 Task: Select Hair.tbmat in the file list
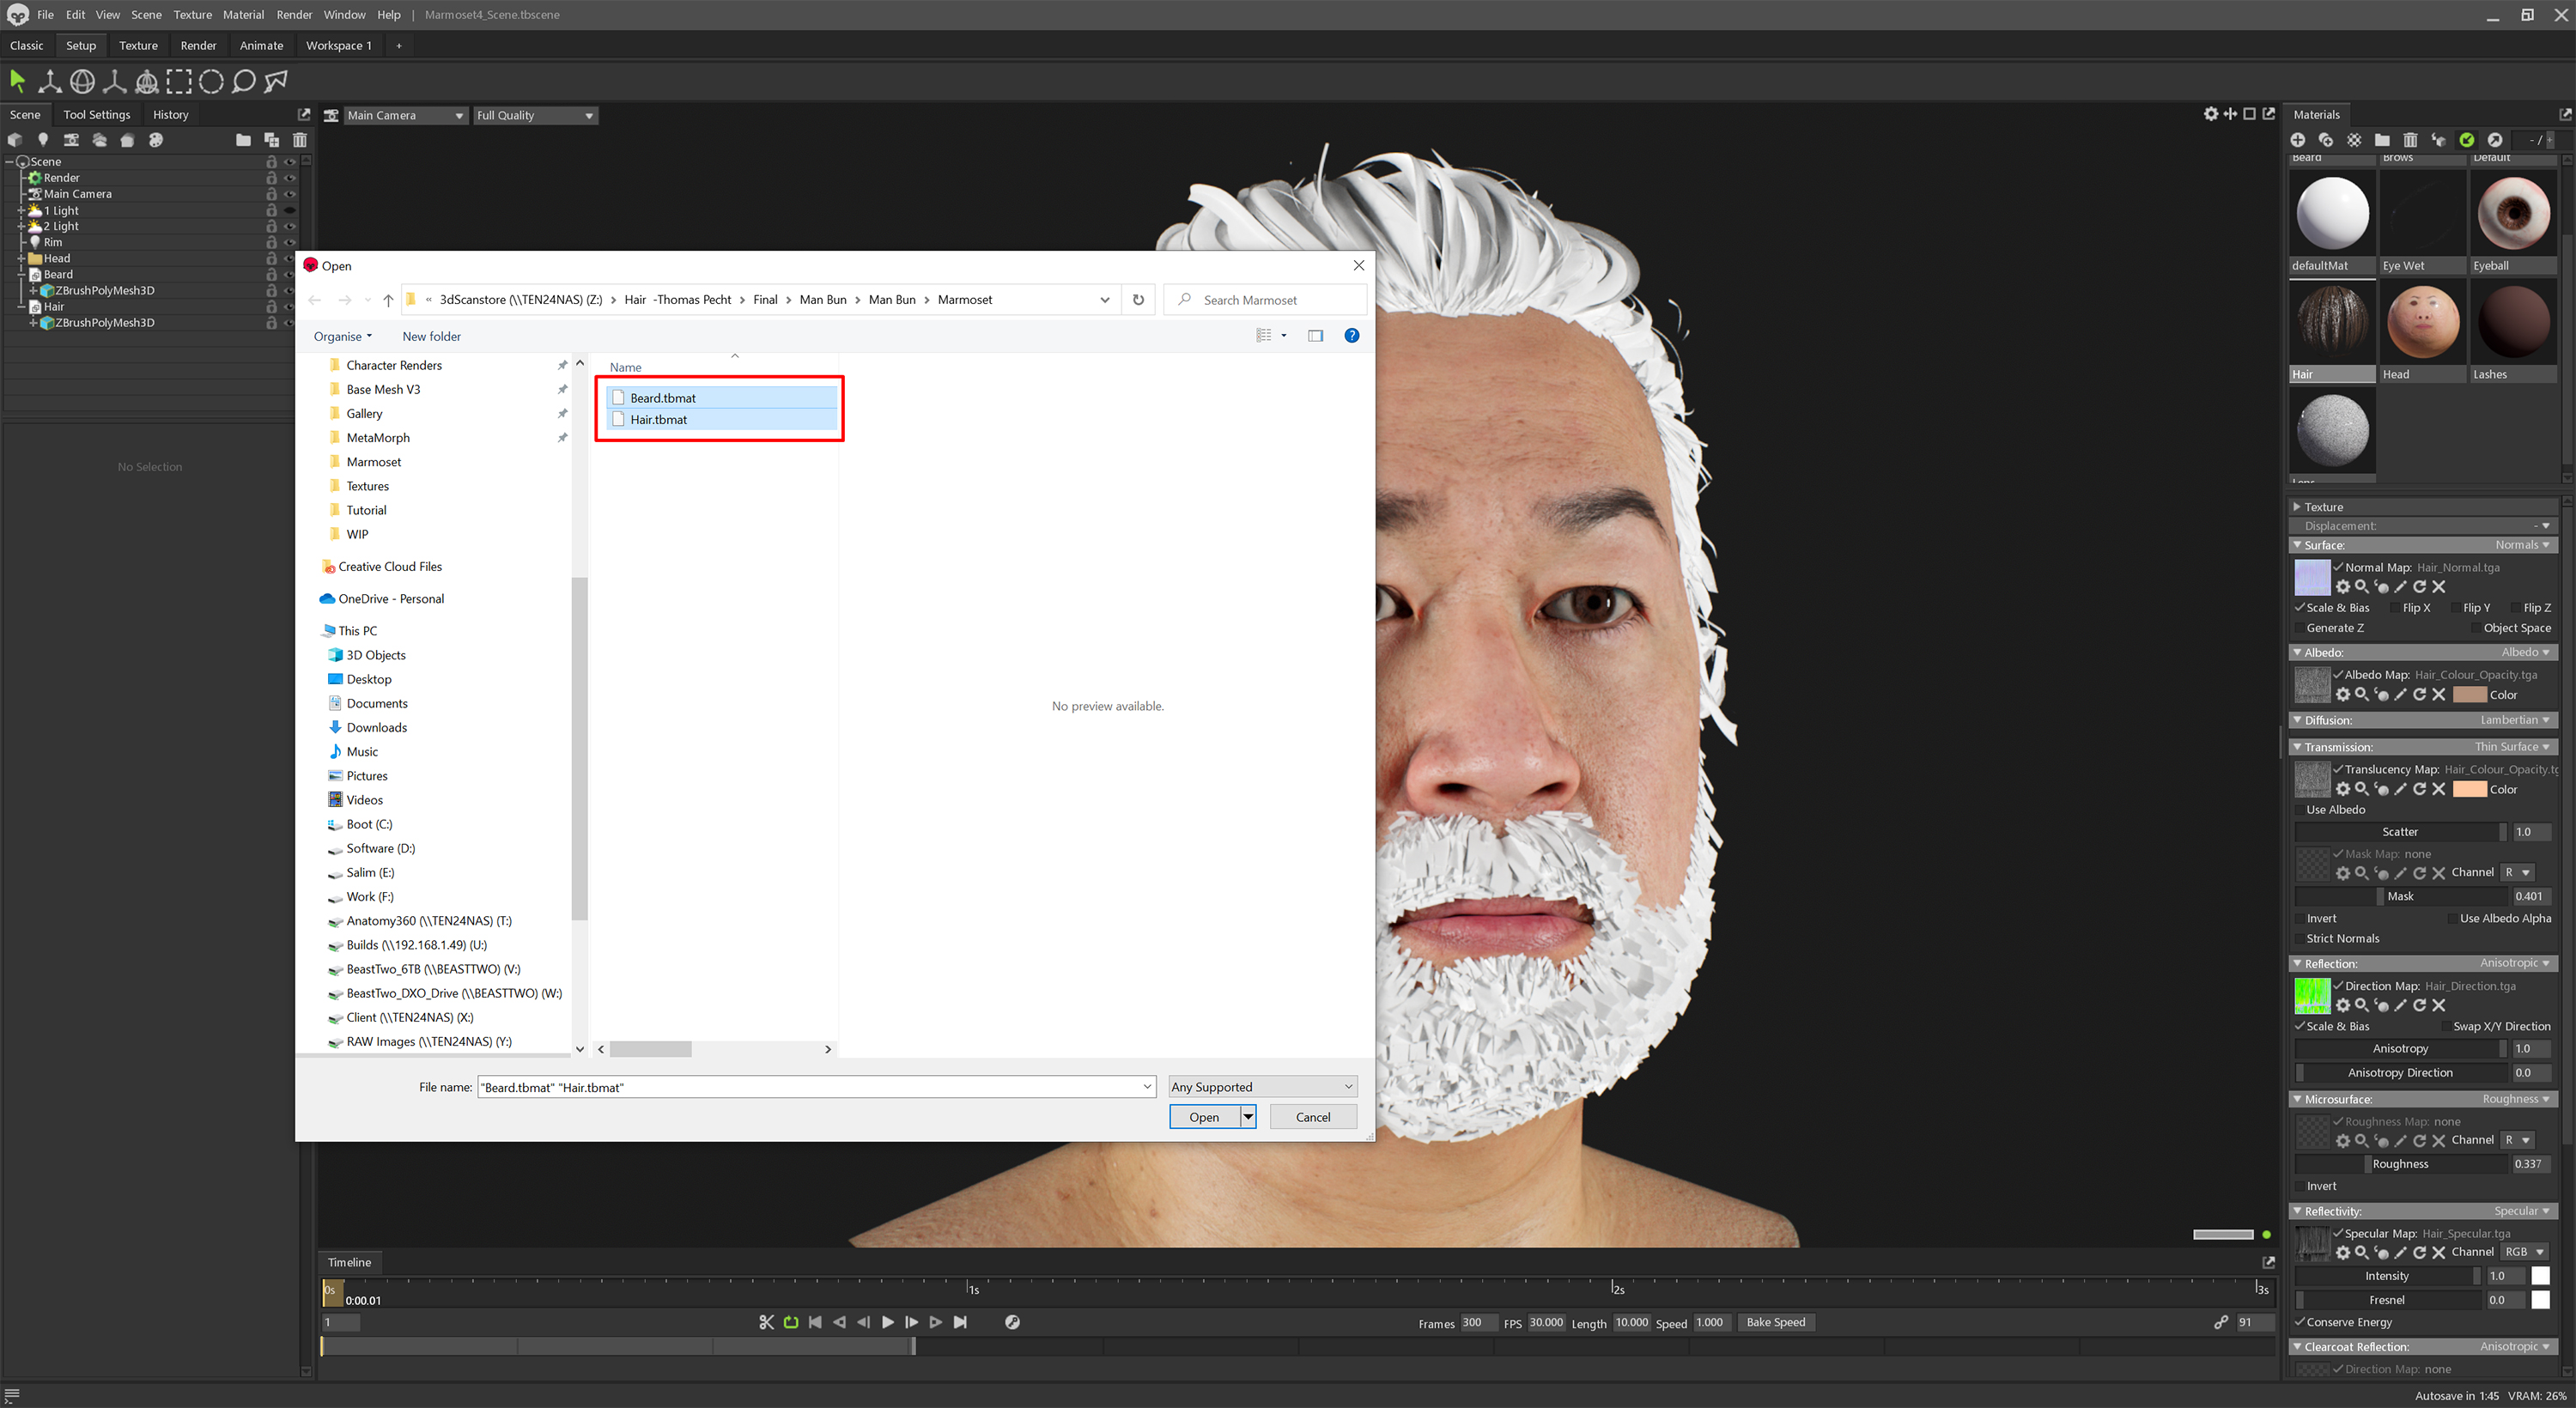658,419
